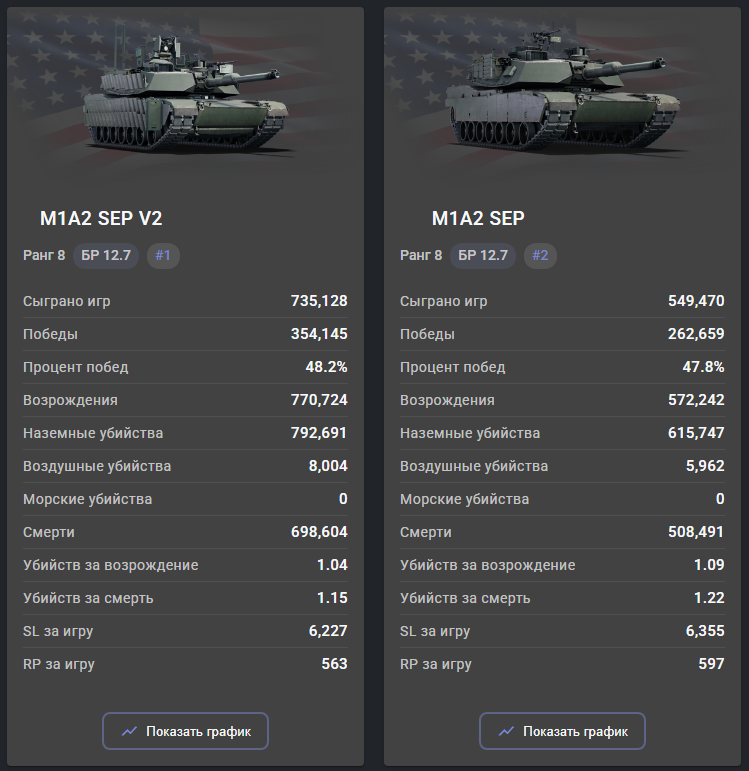
Task: Click Смерти value 508,491
Action: click(x=696, y=532)
